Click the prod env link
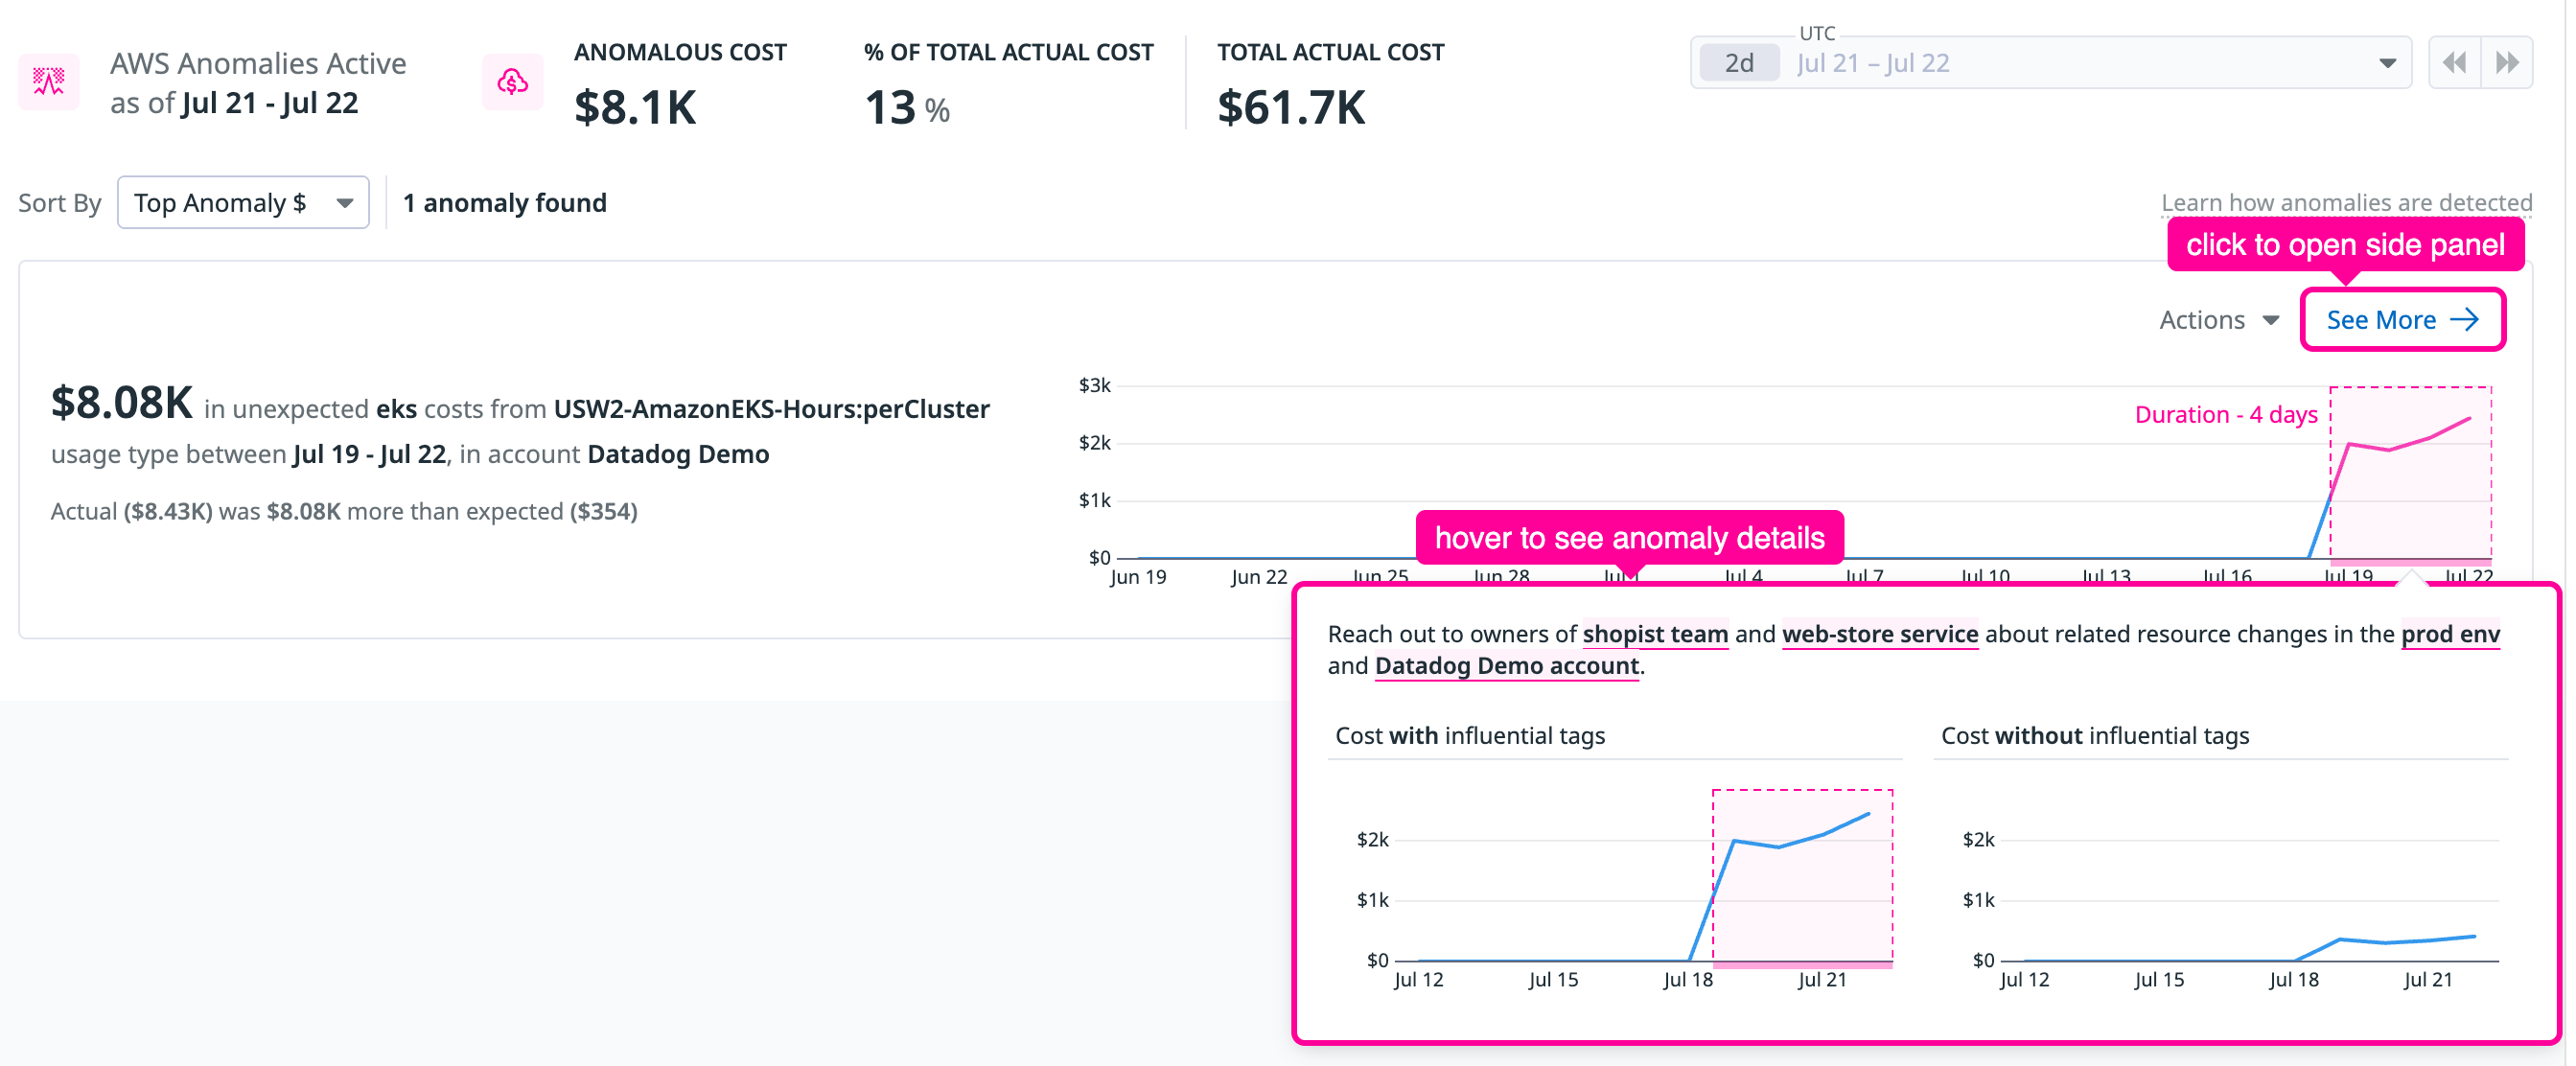 coord(2450,634)
